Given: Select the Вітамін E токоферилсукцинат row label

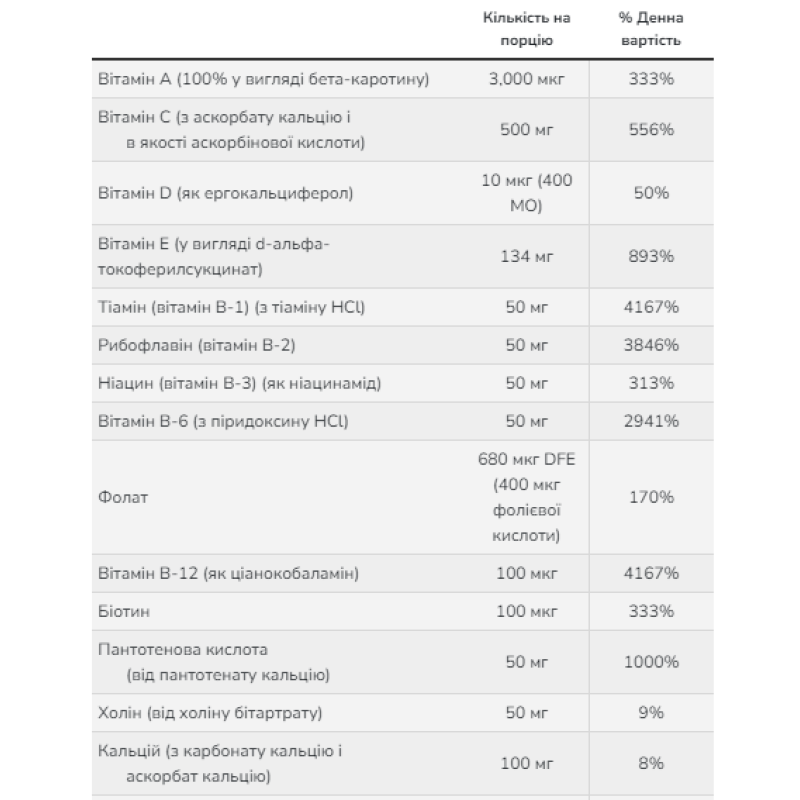Looking at the screenshot, I should [x=214, y=256].
